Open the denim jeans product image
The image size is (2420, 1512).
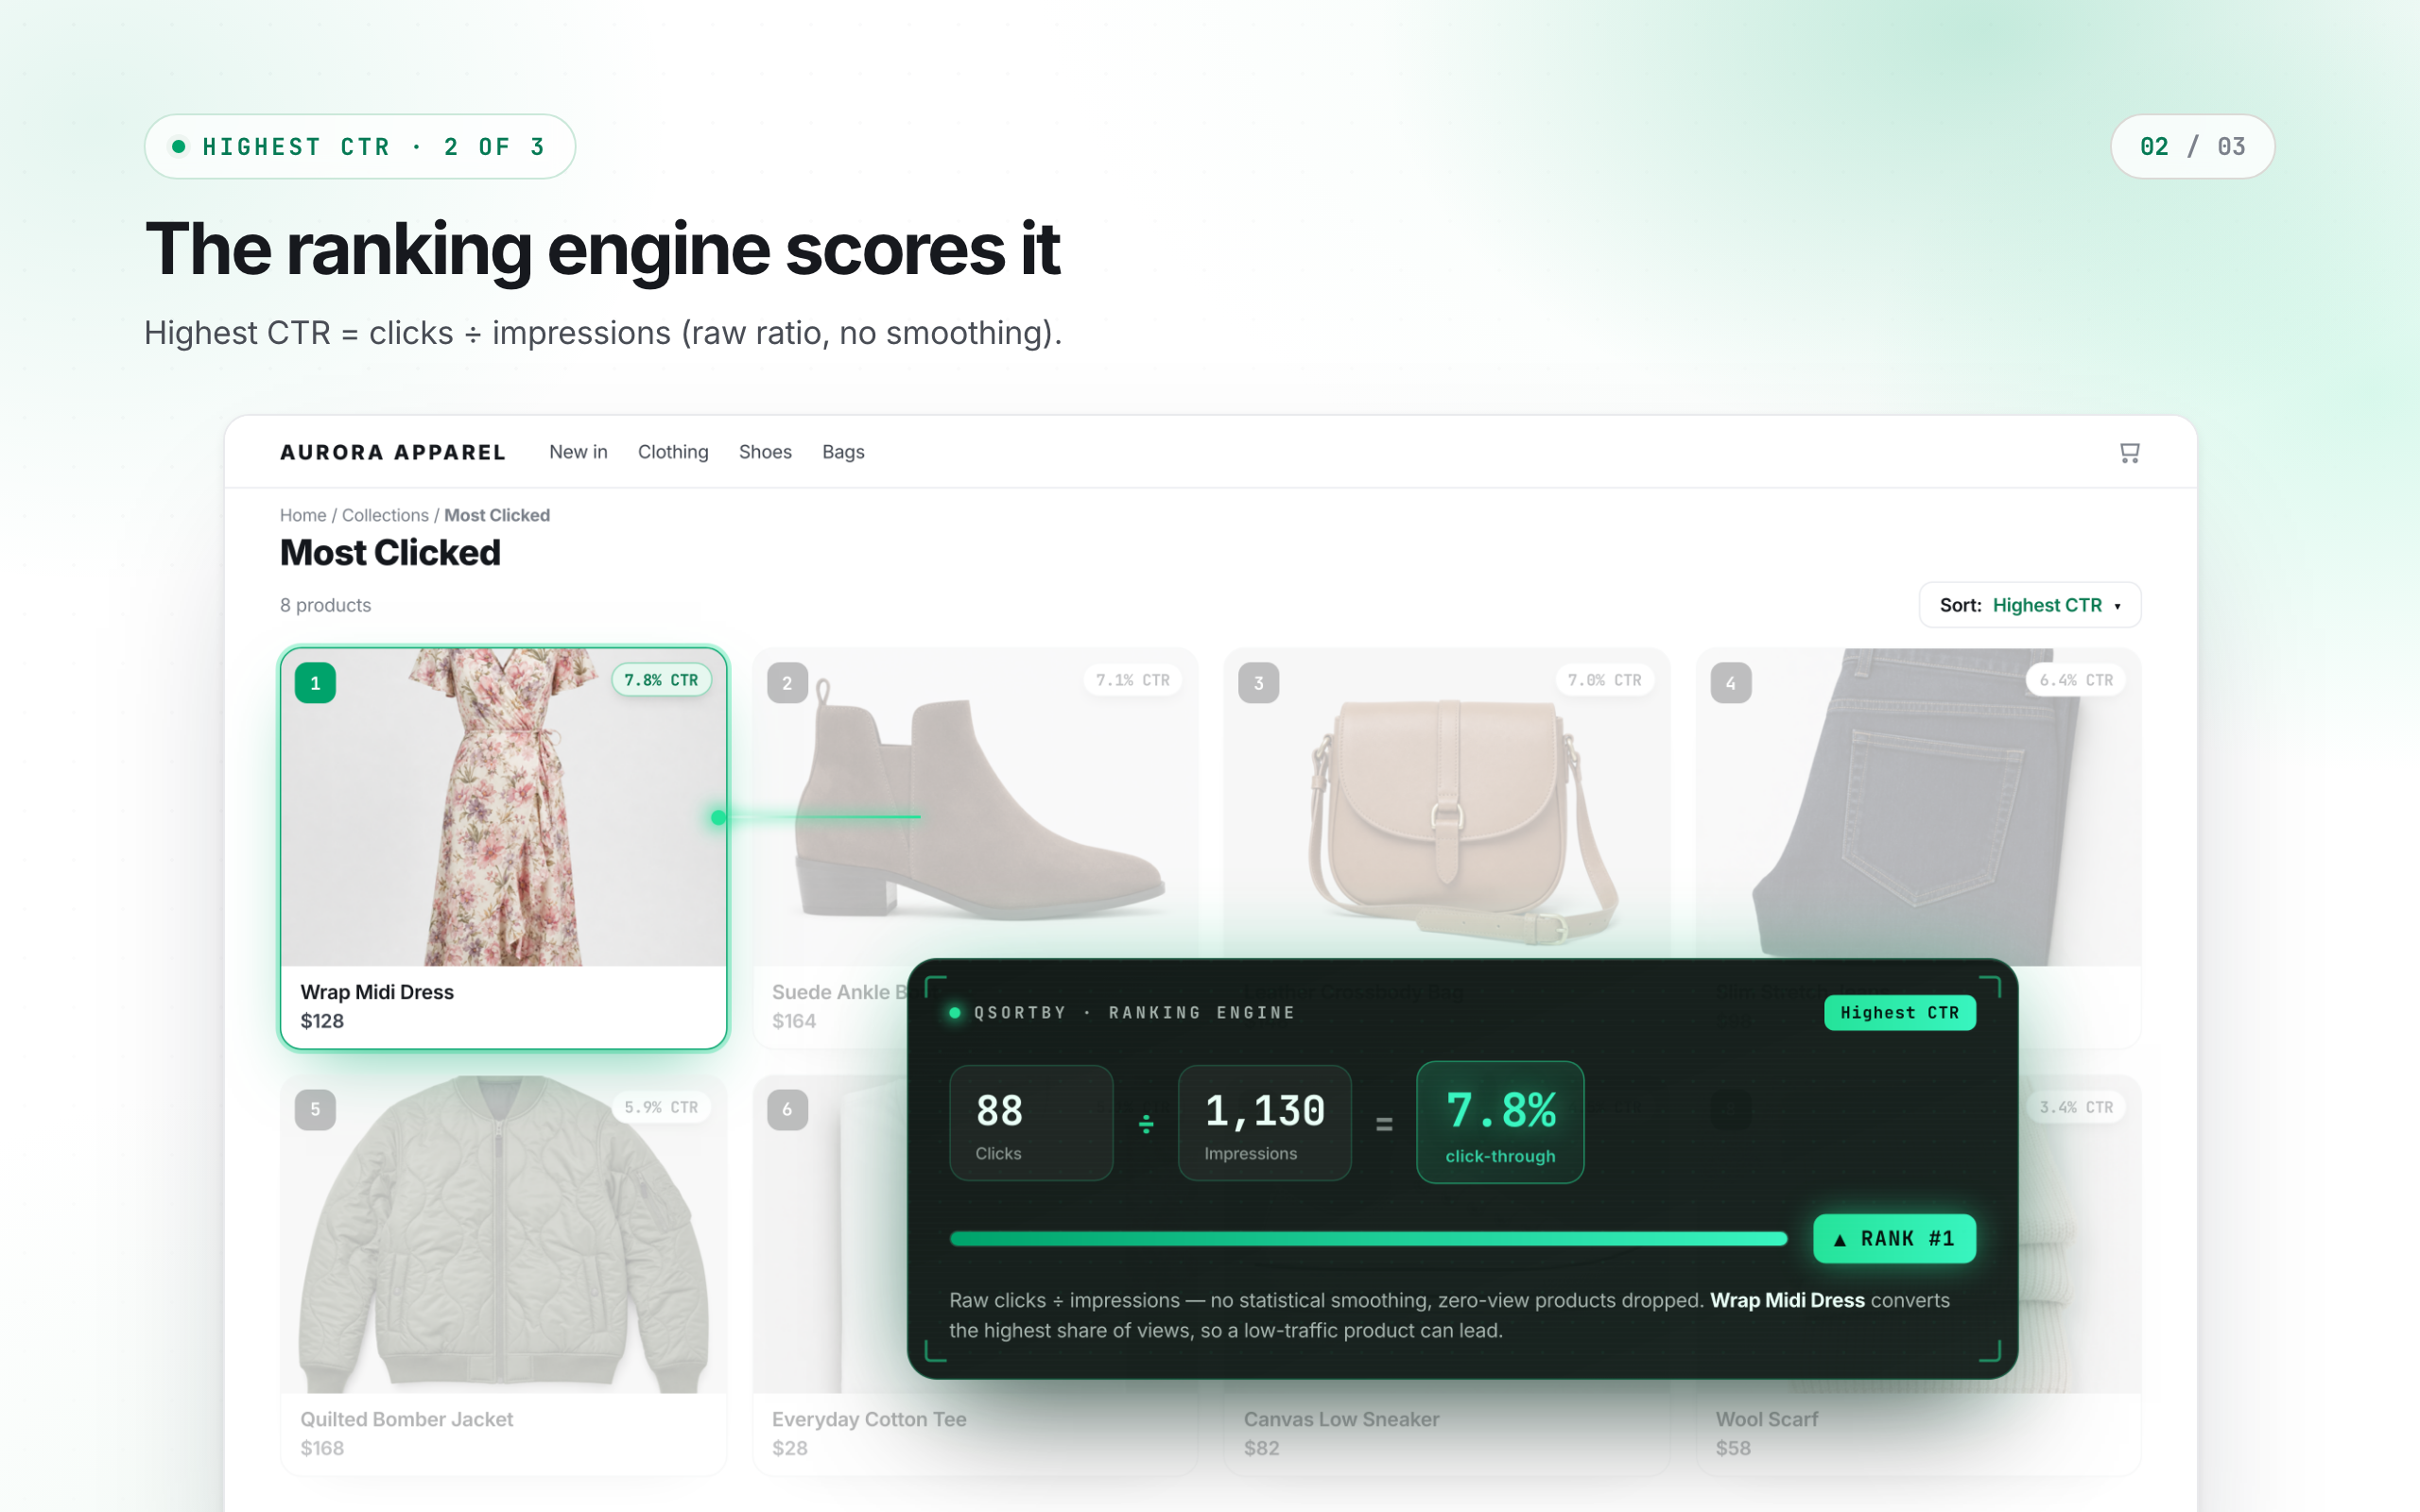pos(1918,807)
